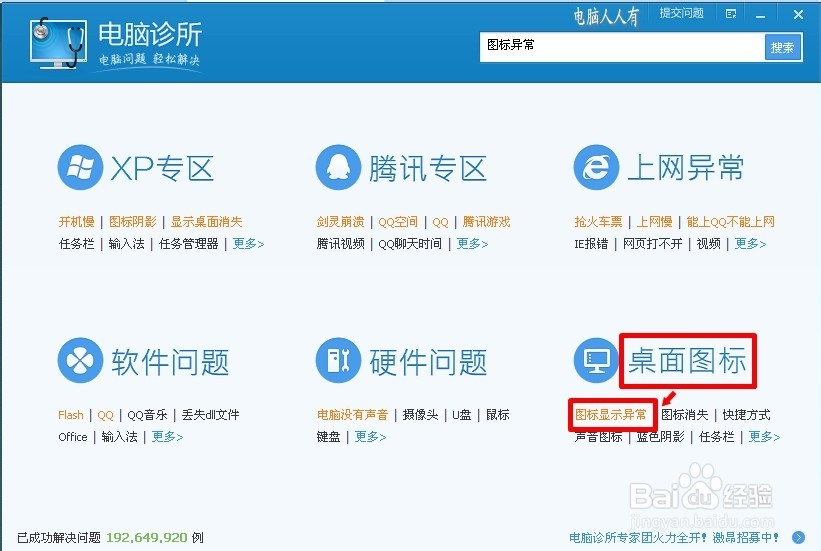Image resolution: width=821 pixels, height=551 pixels.
Task: Open the 腾讯专区 penguin icon
Action: coord(338,168)
